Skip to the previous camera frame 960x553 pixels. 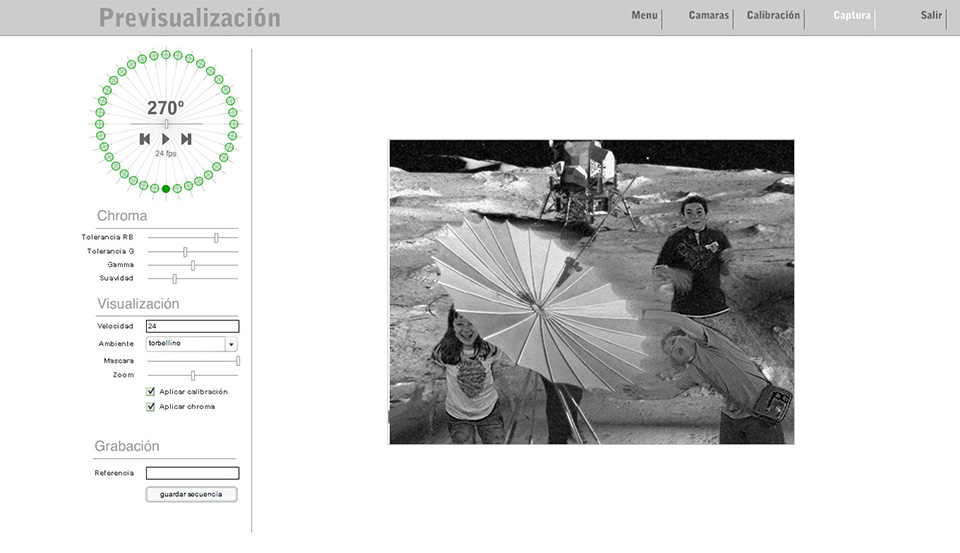pyautogui.click(x=145, y=139)
